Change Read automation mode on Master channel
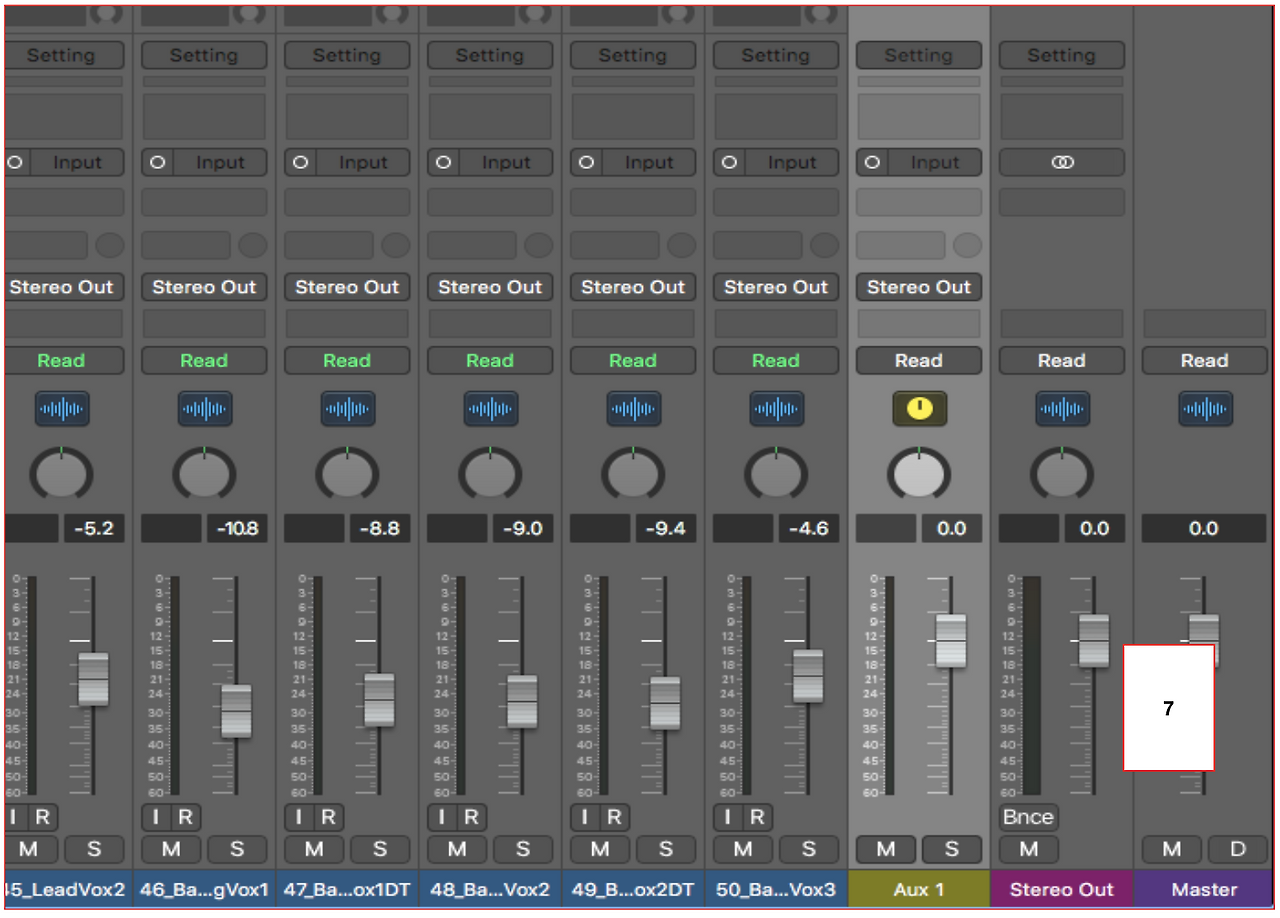 pyautogui.click(x=1205, y=361)
